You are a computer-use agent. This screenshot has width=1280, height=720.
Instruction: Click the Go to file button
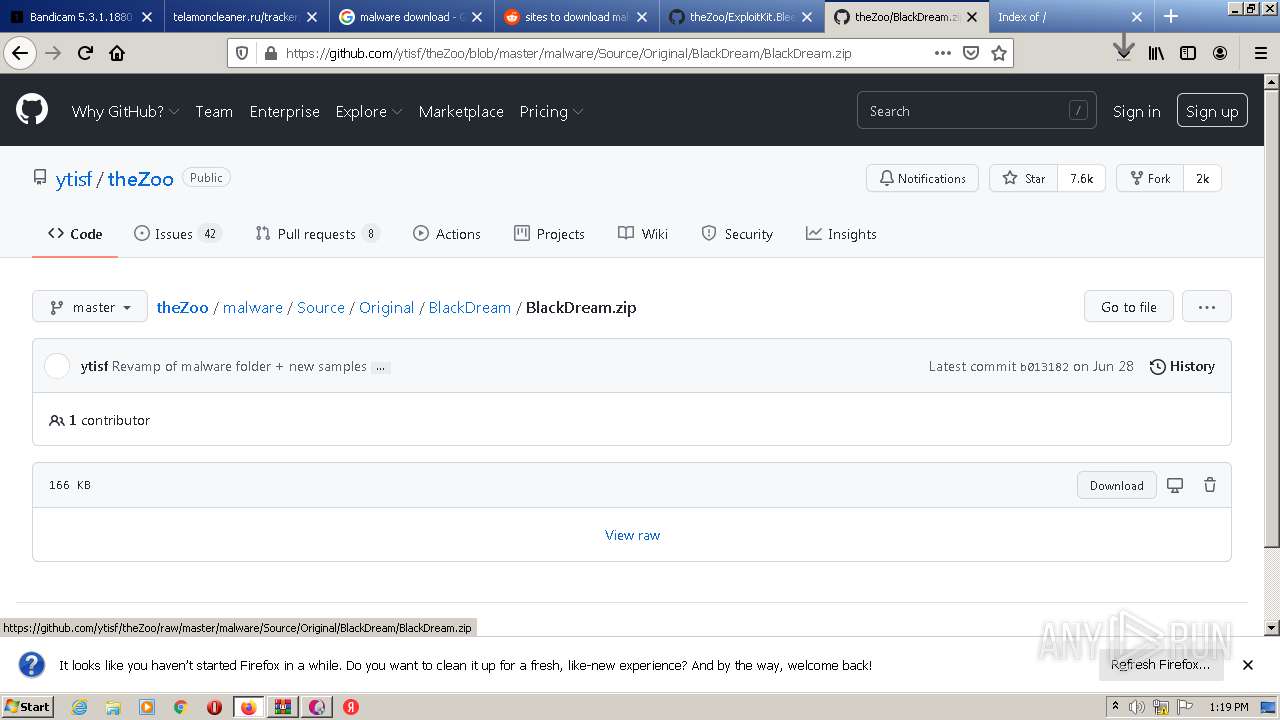pos(1129,307)
